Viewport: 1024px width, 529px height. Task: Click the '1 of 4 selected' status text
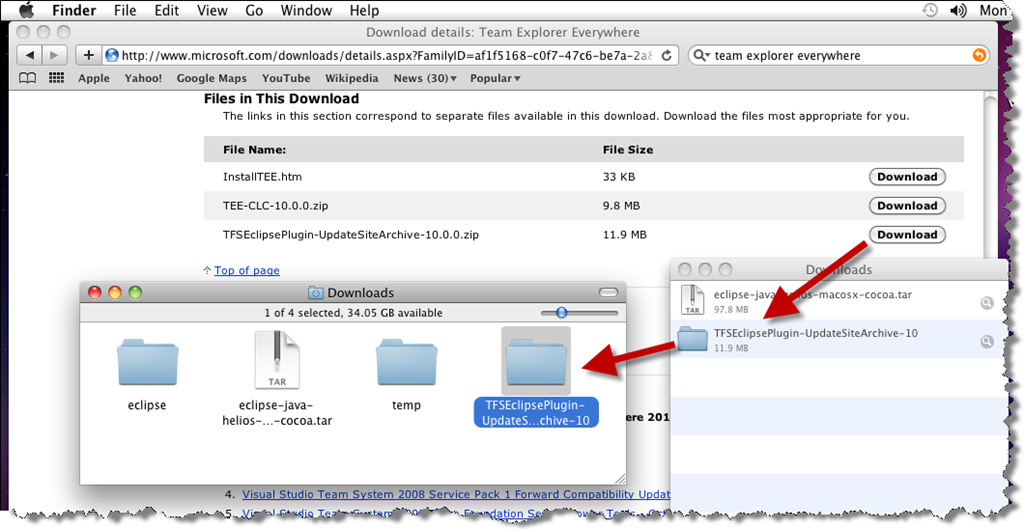353,313
